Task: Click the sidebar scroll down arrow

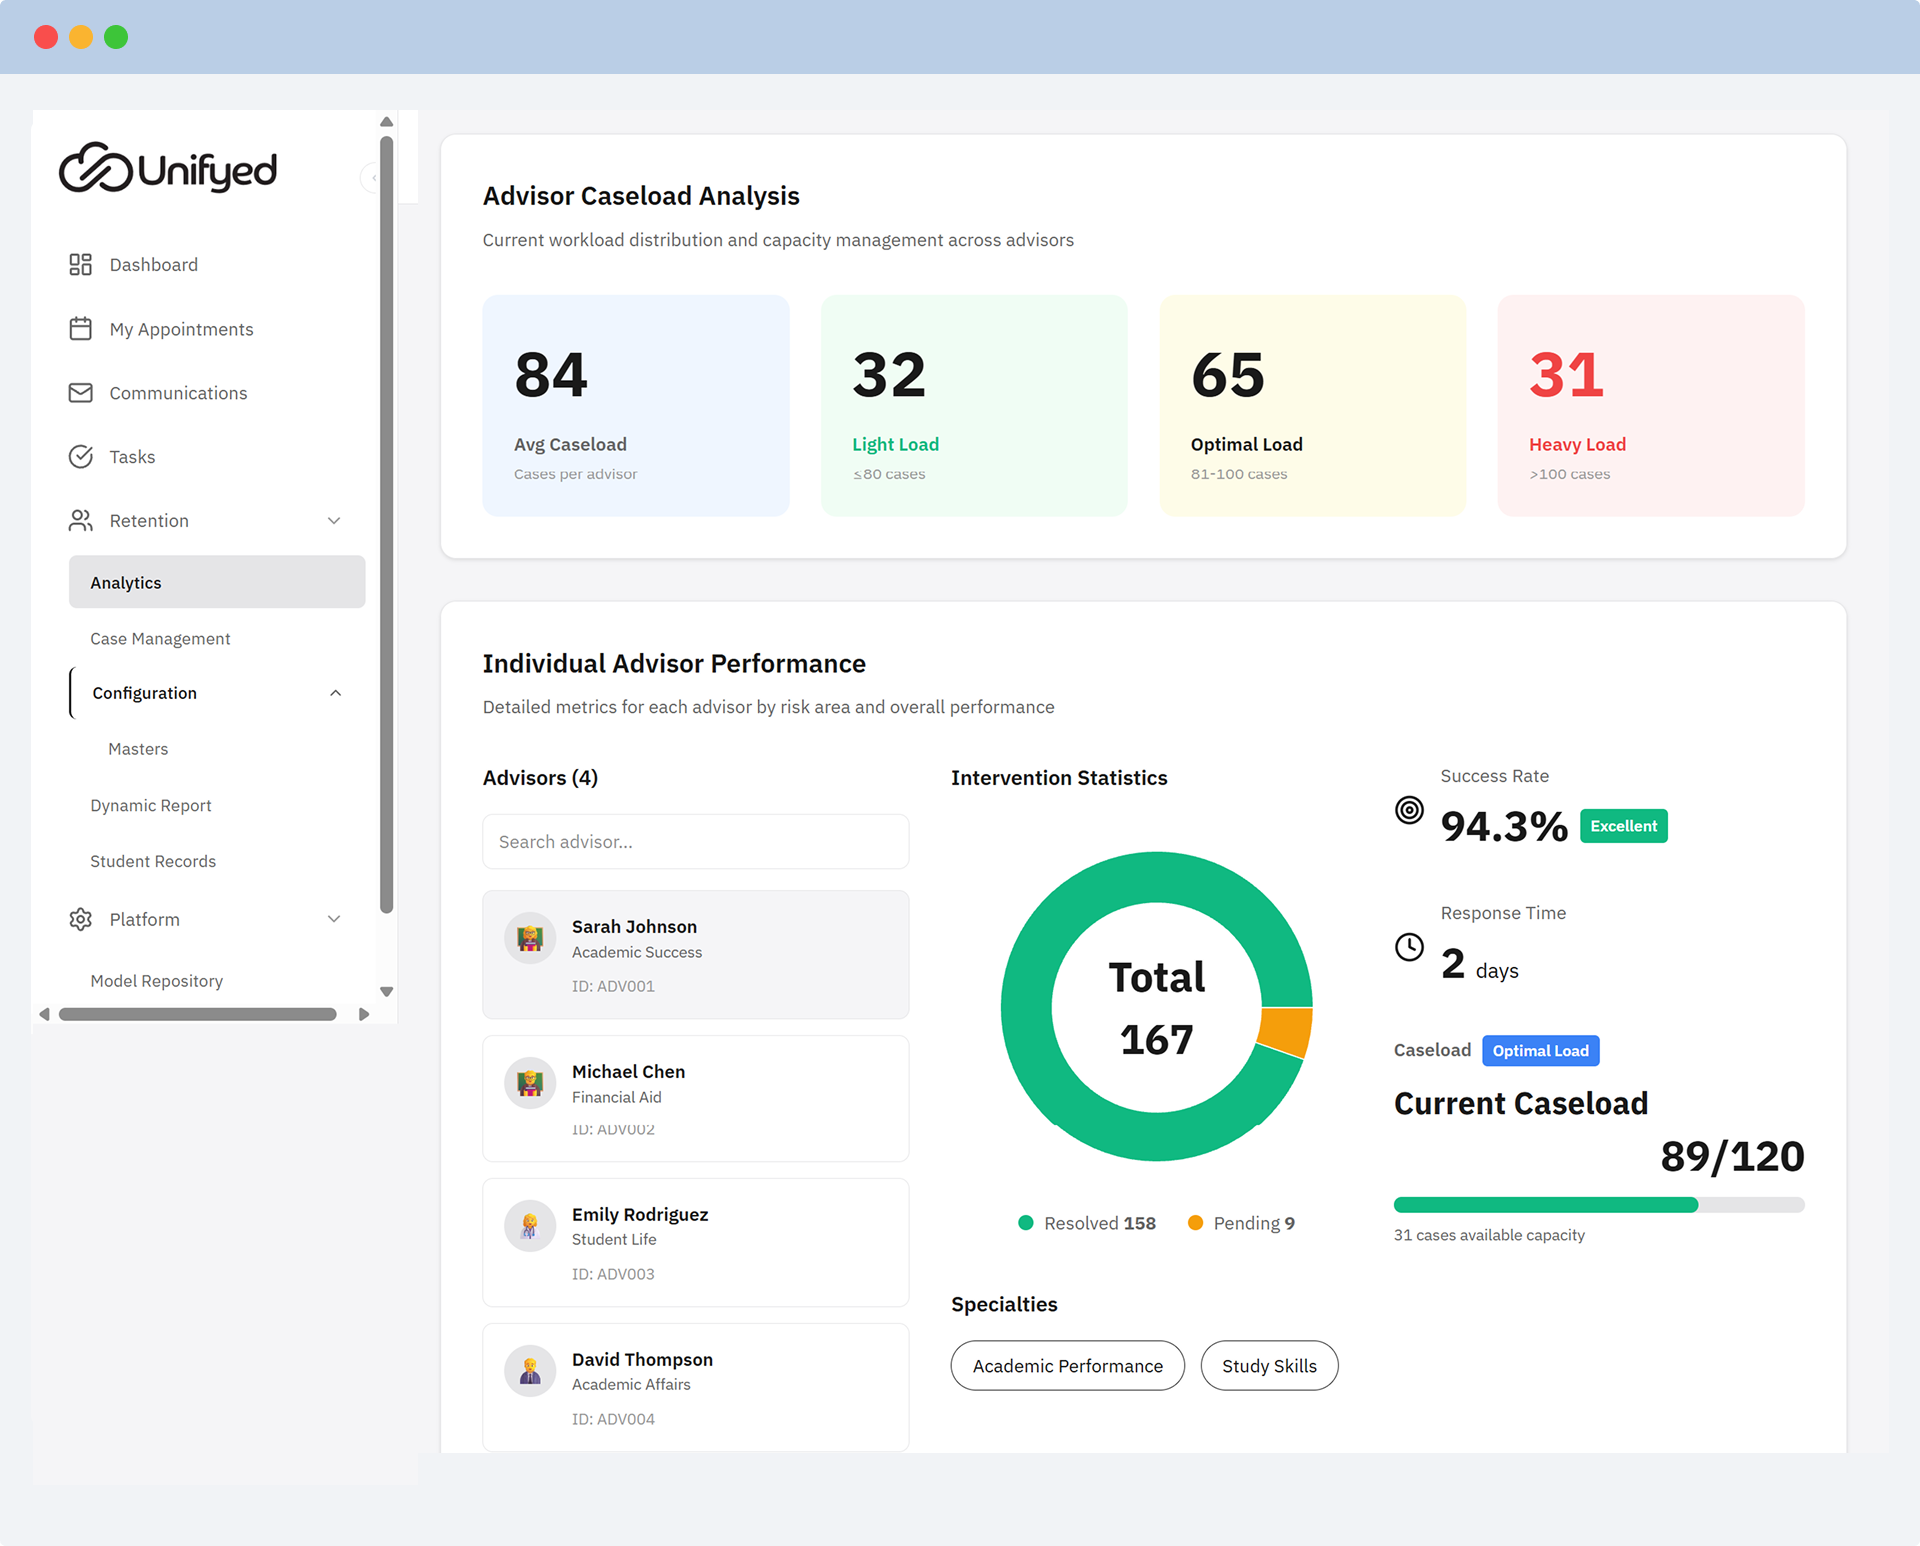Action: (x=387, y=992)
